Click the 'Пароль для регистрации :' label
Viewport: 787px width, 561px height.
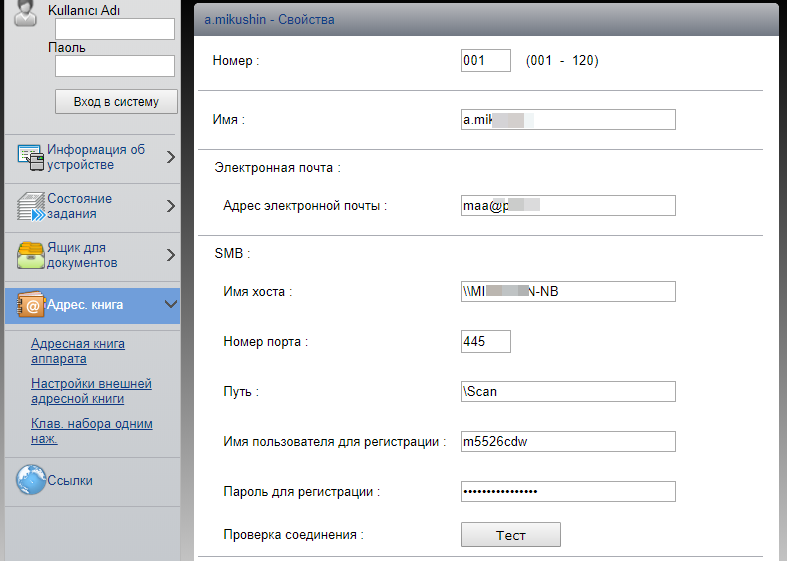click(302, 492)
